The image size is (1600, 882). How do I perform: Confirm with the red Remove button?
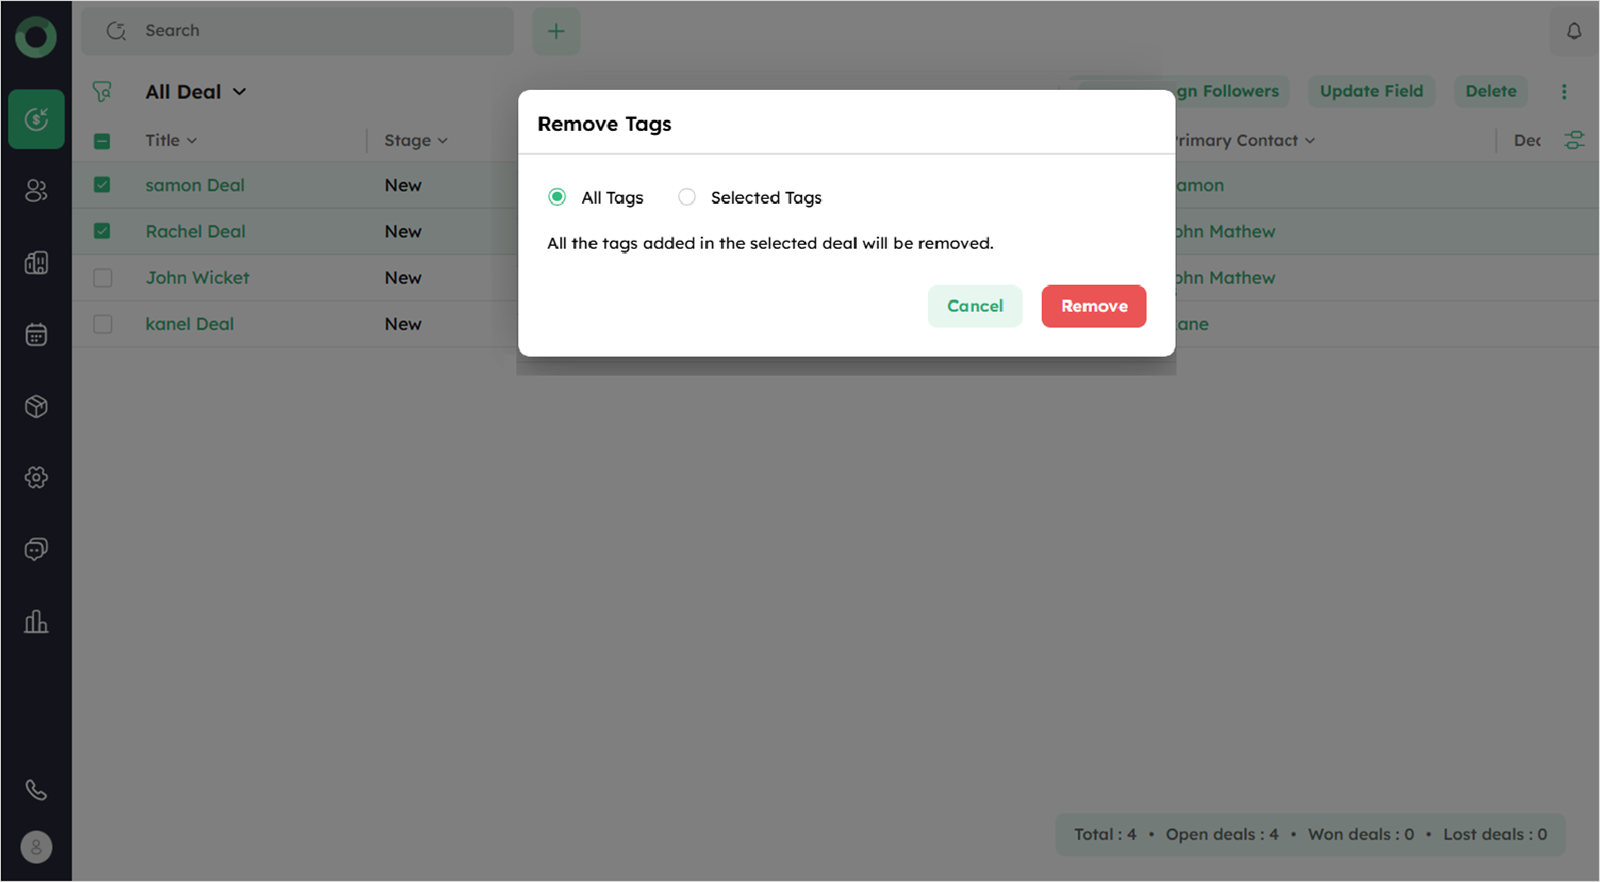coord(1093,306)
